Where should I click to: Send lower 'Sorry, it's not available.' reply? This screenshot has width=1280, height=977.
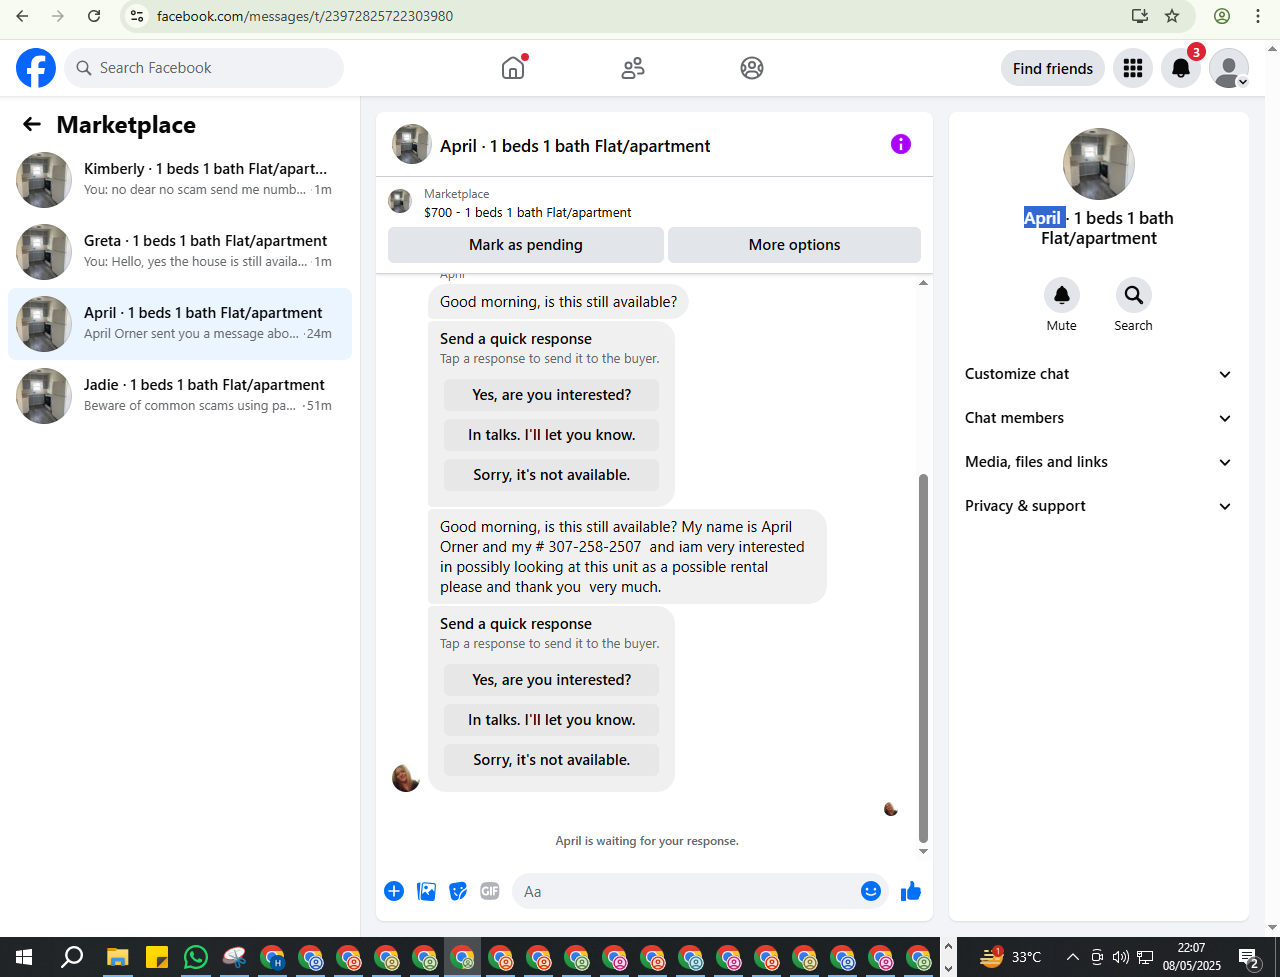pyautogui.click(x=552, y=760)
